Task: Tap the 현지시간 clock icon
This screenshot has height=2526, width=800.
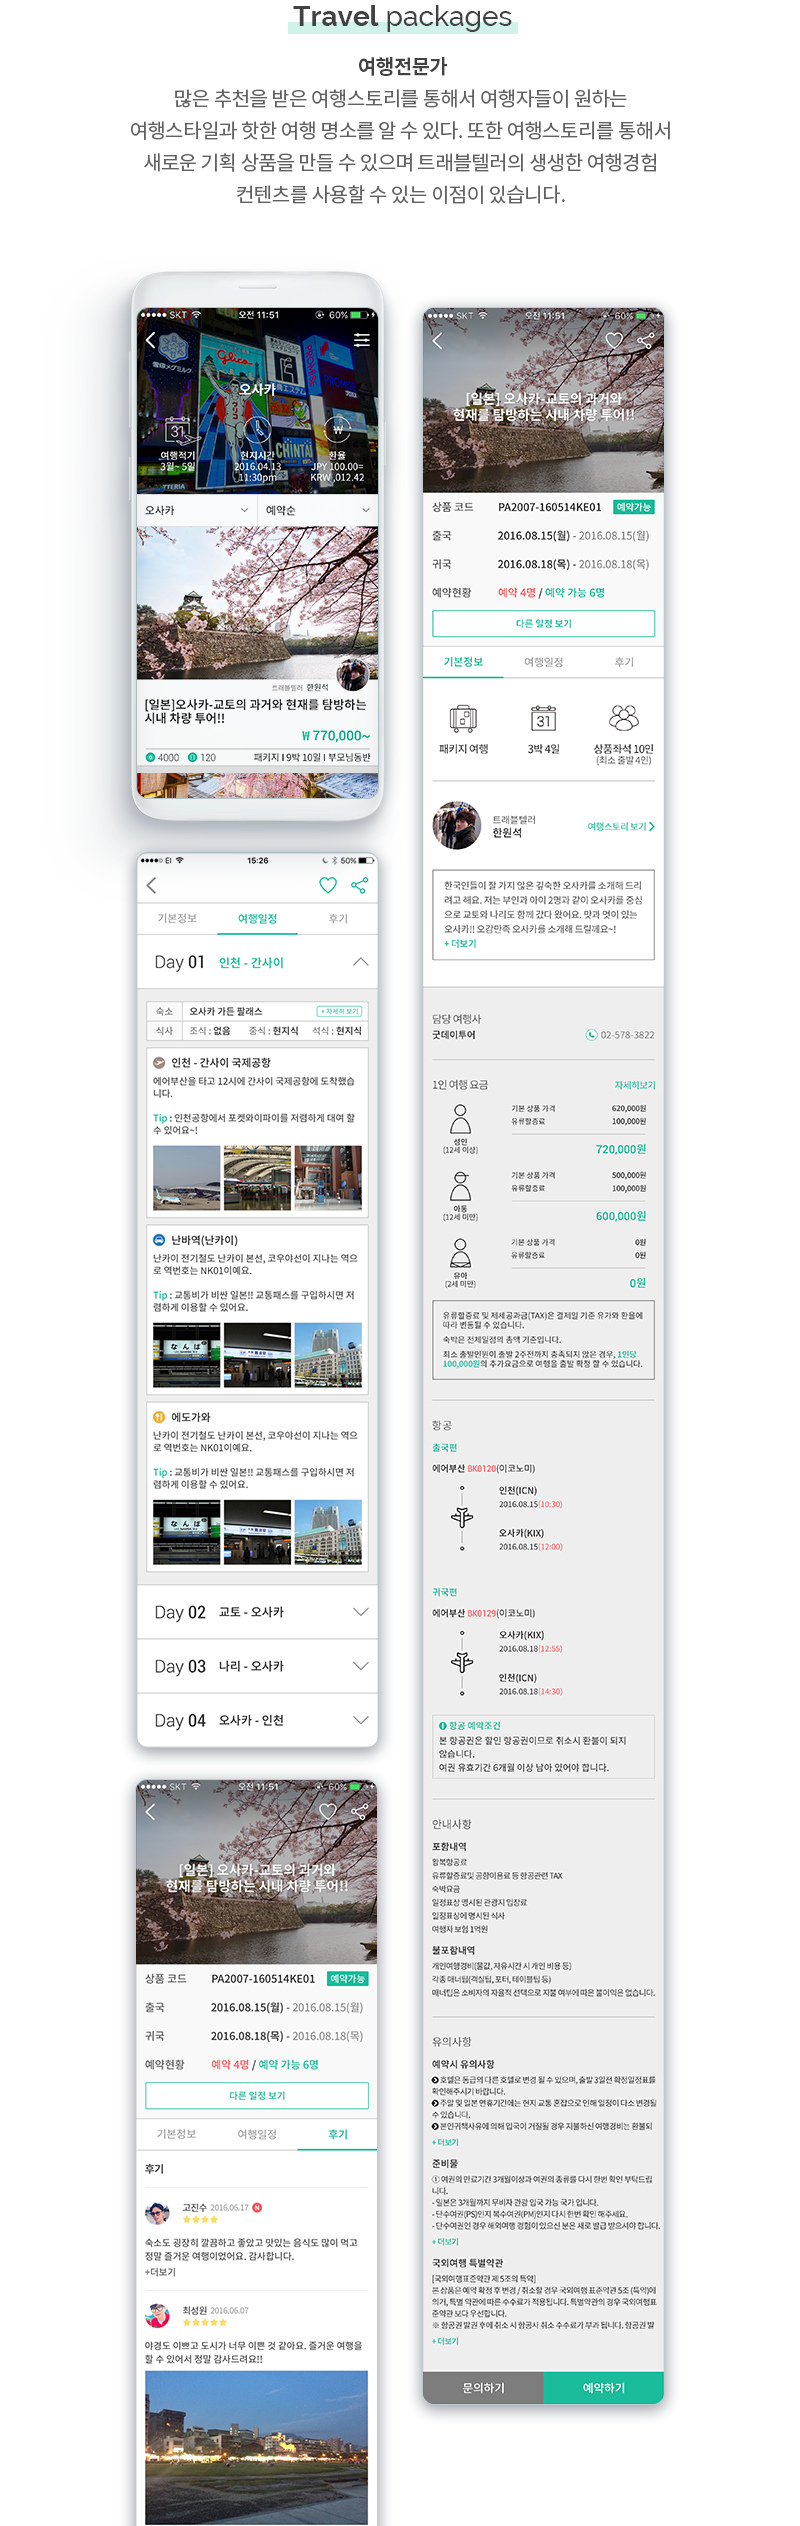Action: pos(257,429)
